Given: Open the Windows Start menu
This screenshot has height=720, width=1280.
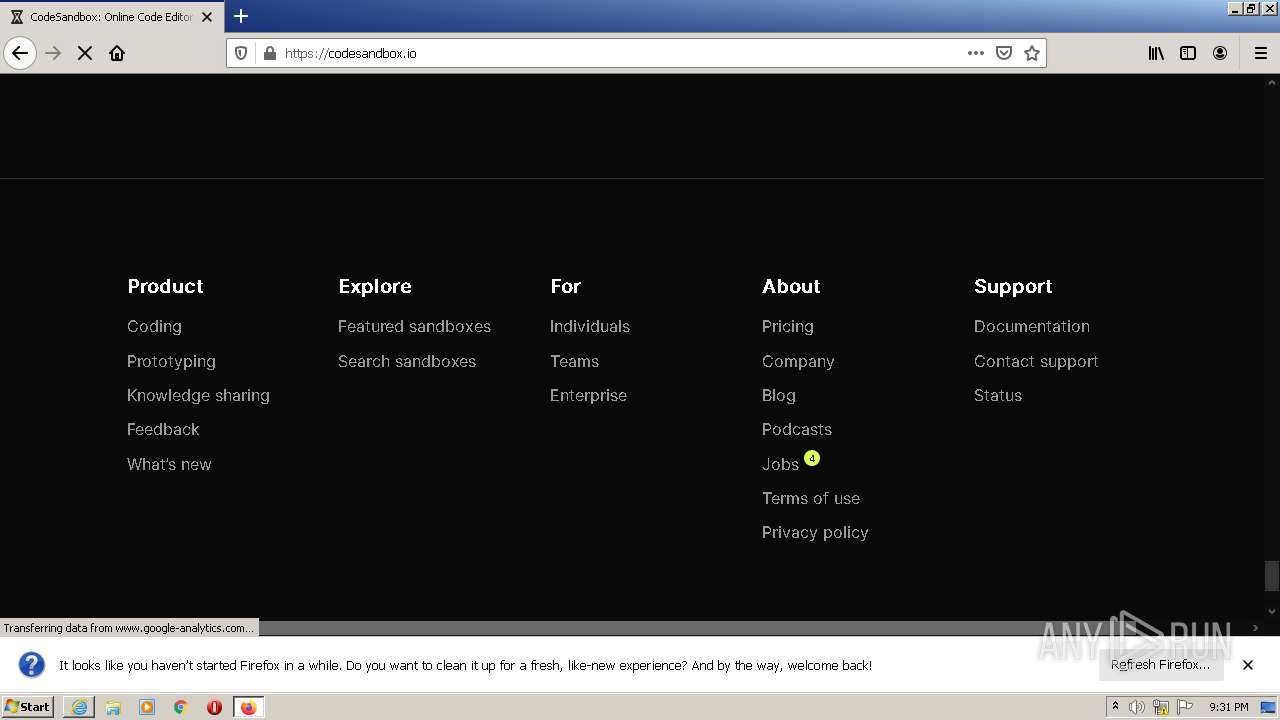Looking at the screenshot, I should [x=28, y=707].
